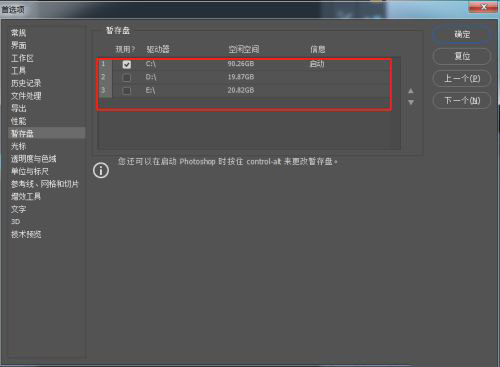500x367 pixels.
Task: Move selected scratch disk down with arrow
Action: 411,102
